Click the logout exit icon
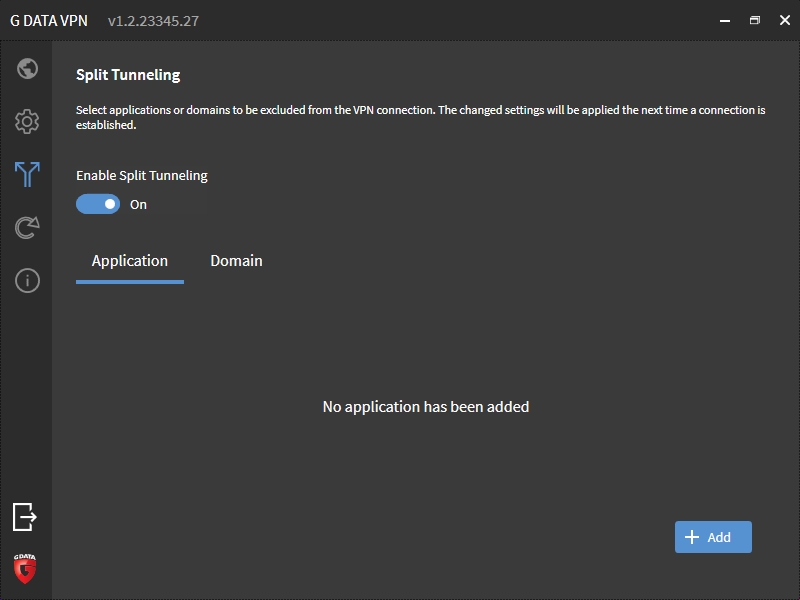 pos(24,517)
